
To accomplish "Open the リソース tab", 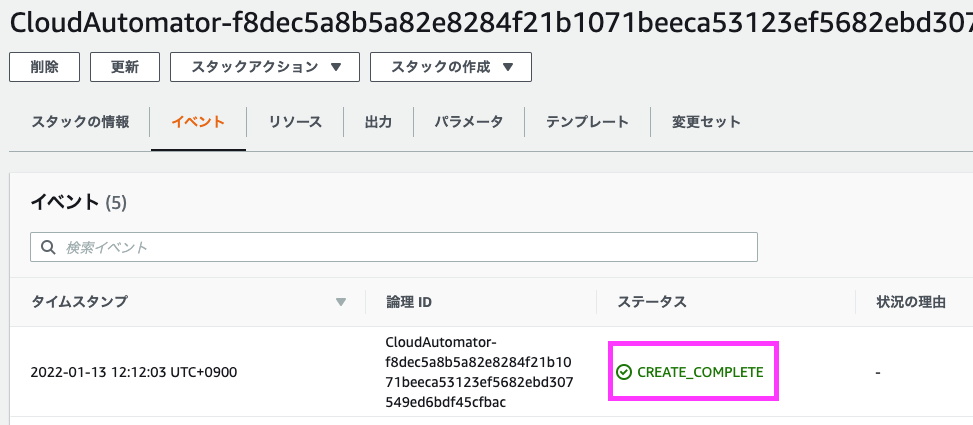I will pyautogui.click(x=295, y=122).
